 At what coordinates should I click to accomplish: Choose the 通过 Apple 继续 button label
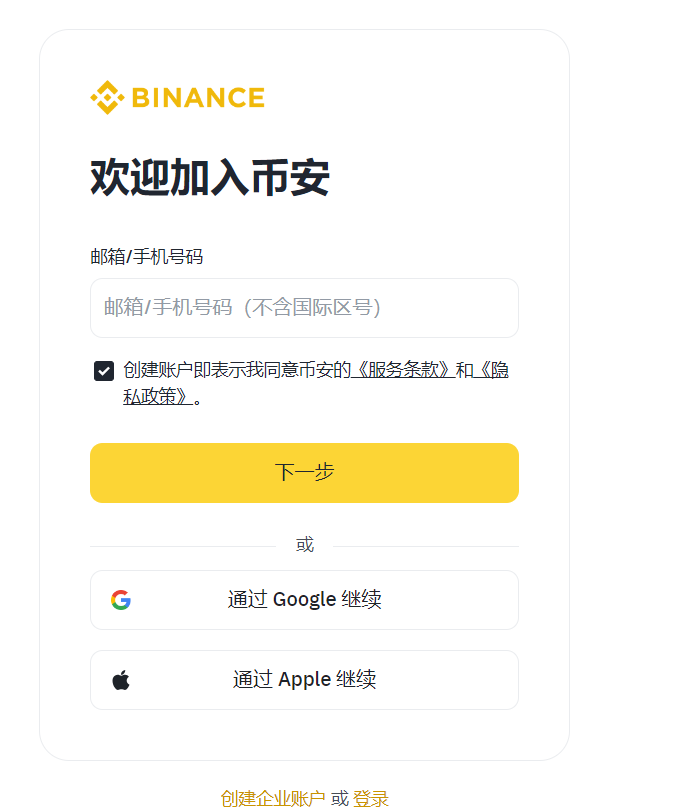(304, 680)
